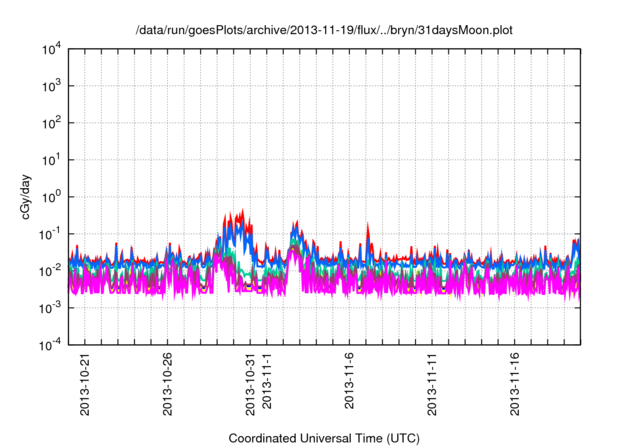Select the 2013-10-21 date tick label
The height and width of the screenshot is (448, 640).
(84, 383)
